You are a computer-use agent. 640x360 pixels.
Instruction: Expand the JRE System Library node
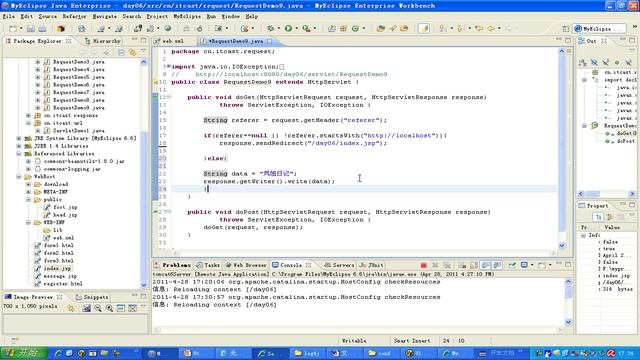19,138
